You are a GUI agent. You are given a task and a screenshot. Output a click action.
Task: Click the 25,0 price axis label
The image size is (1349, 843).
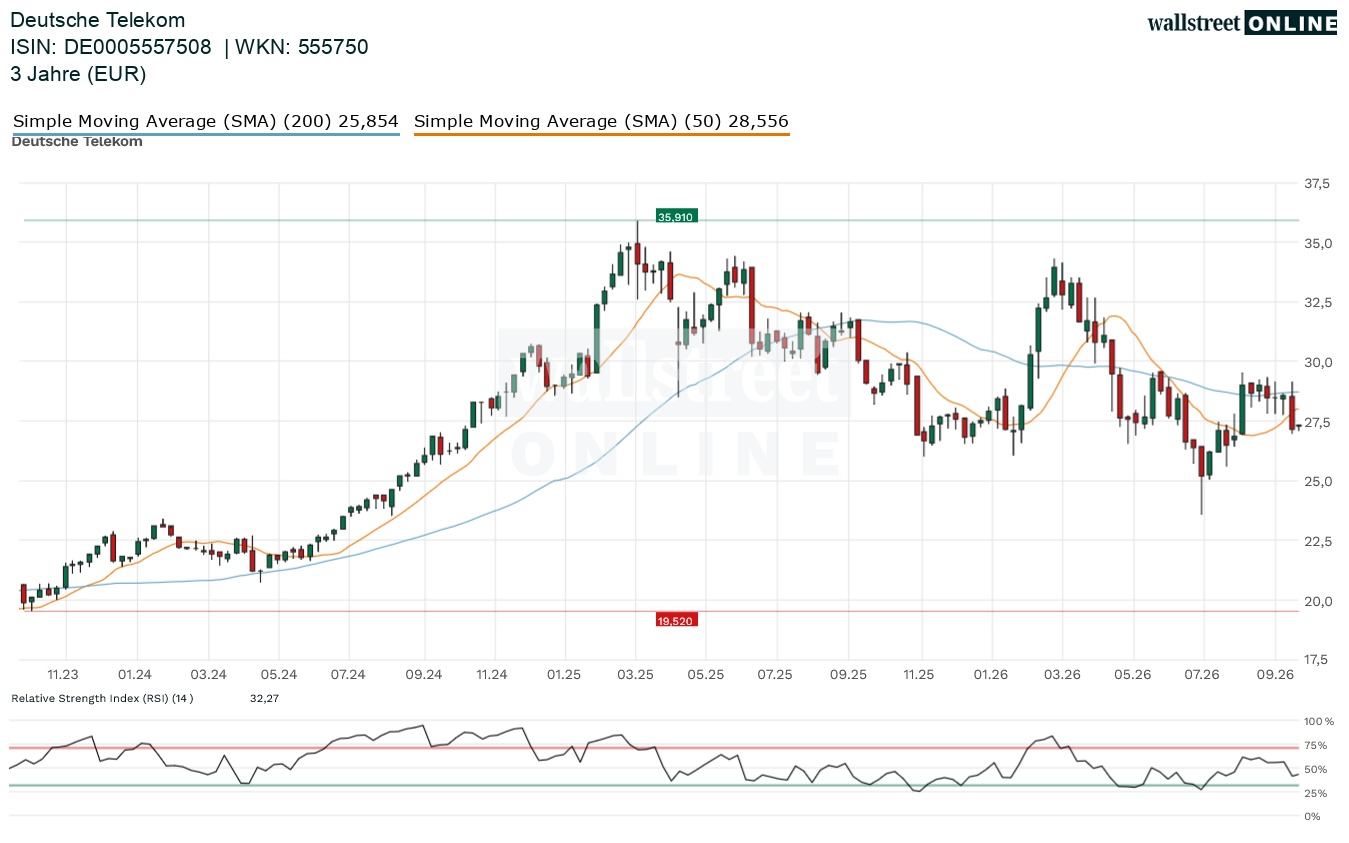pyautogui.click(x=1317, y=481)
